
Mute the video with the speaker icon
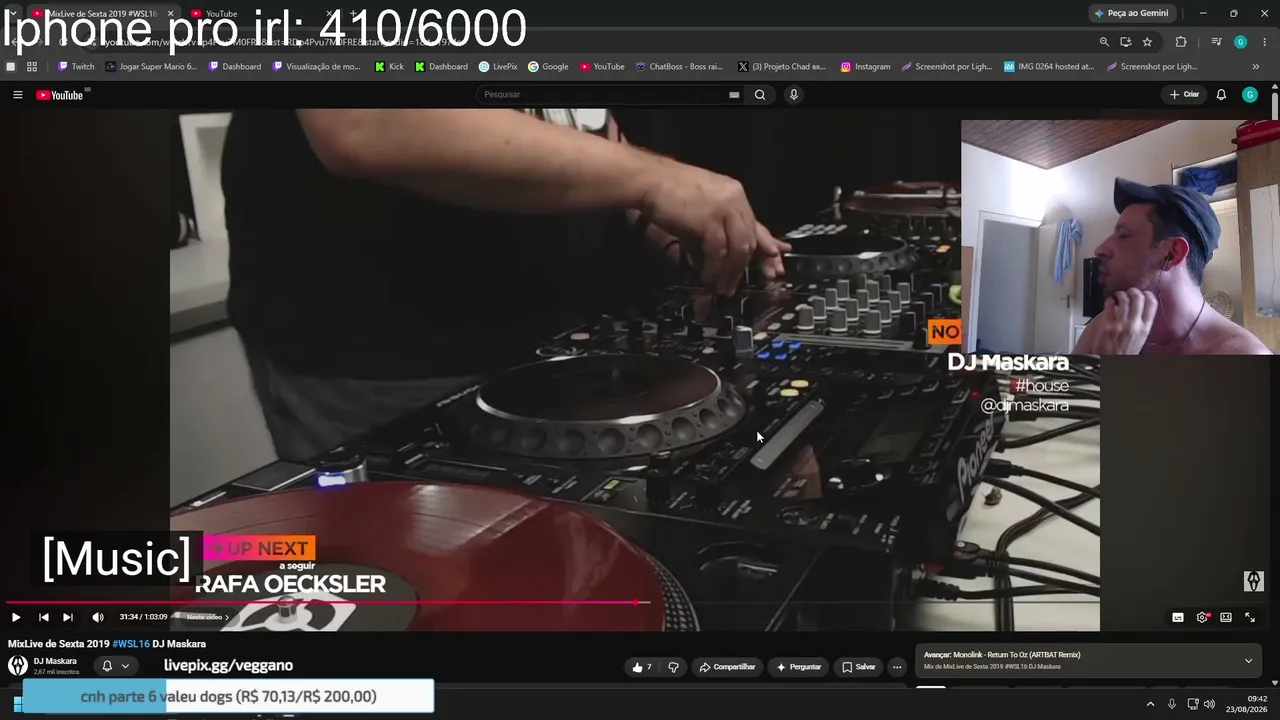(x=98, y=617)
